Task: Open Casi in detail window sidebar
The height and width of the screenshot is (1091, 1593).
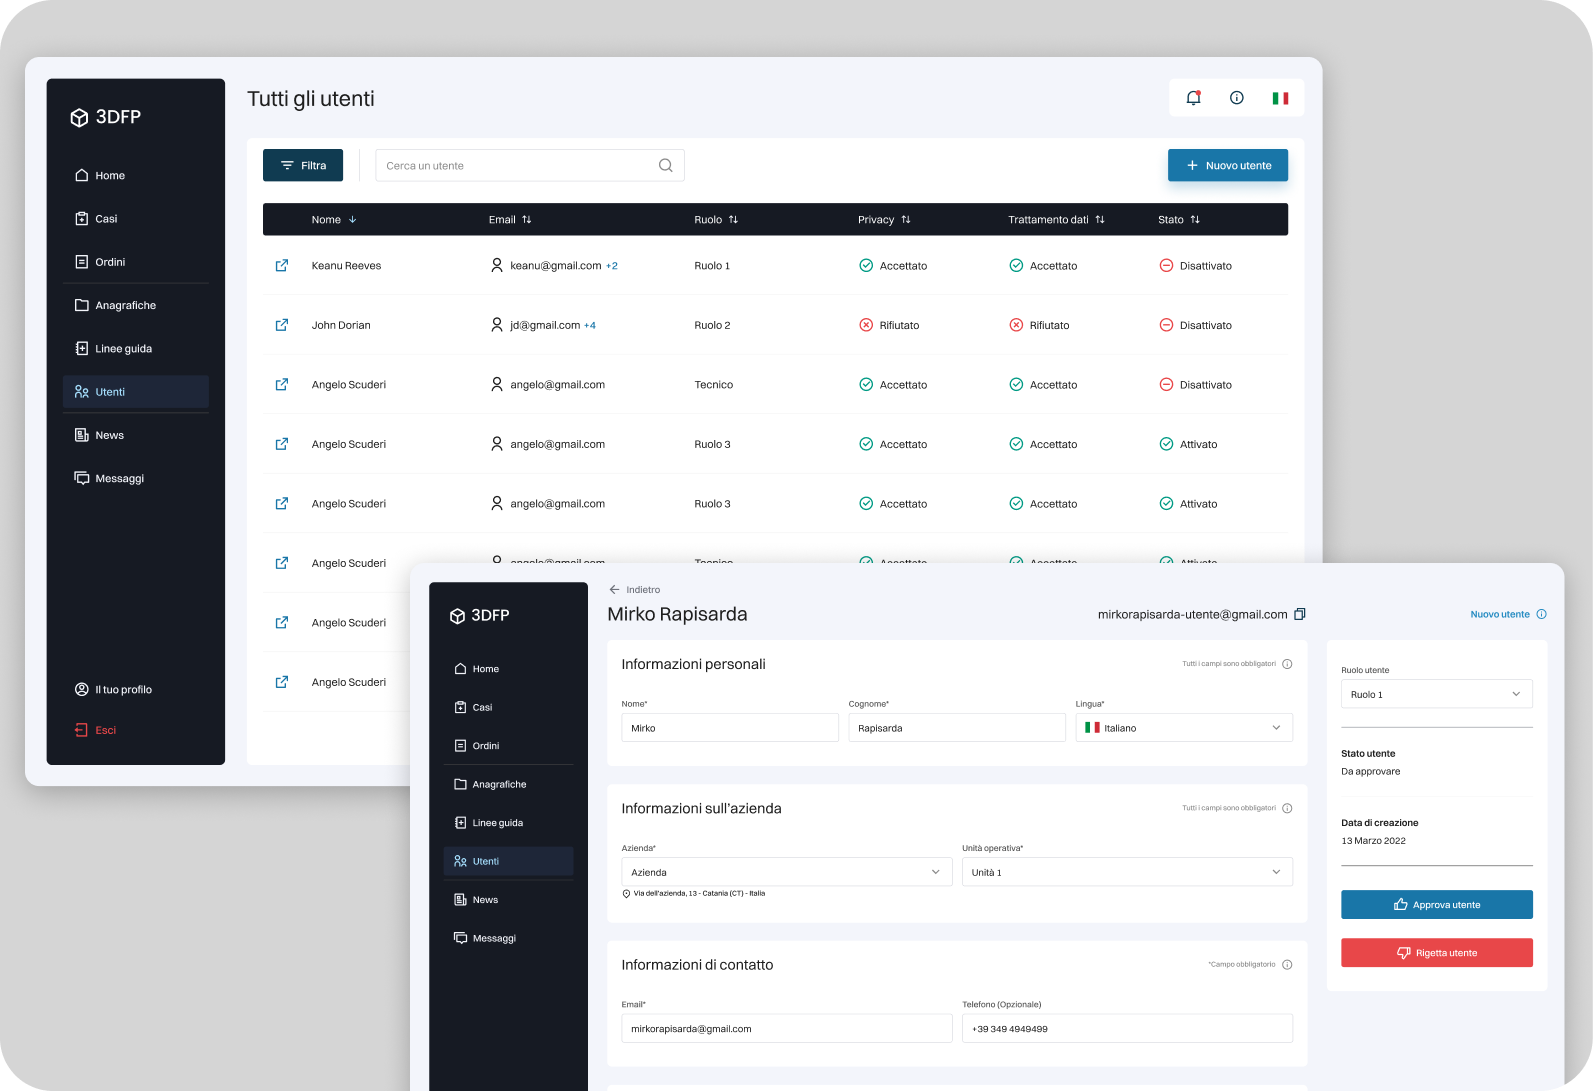Action: [508, 707]
